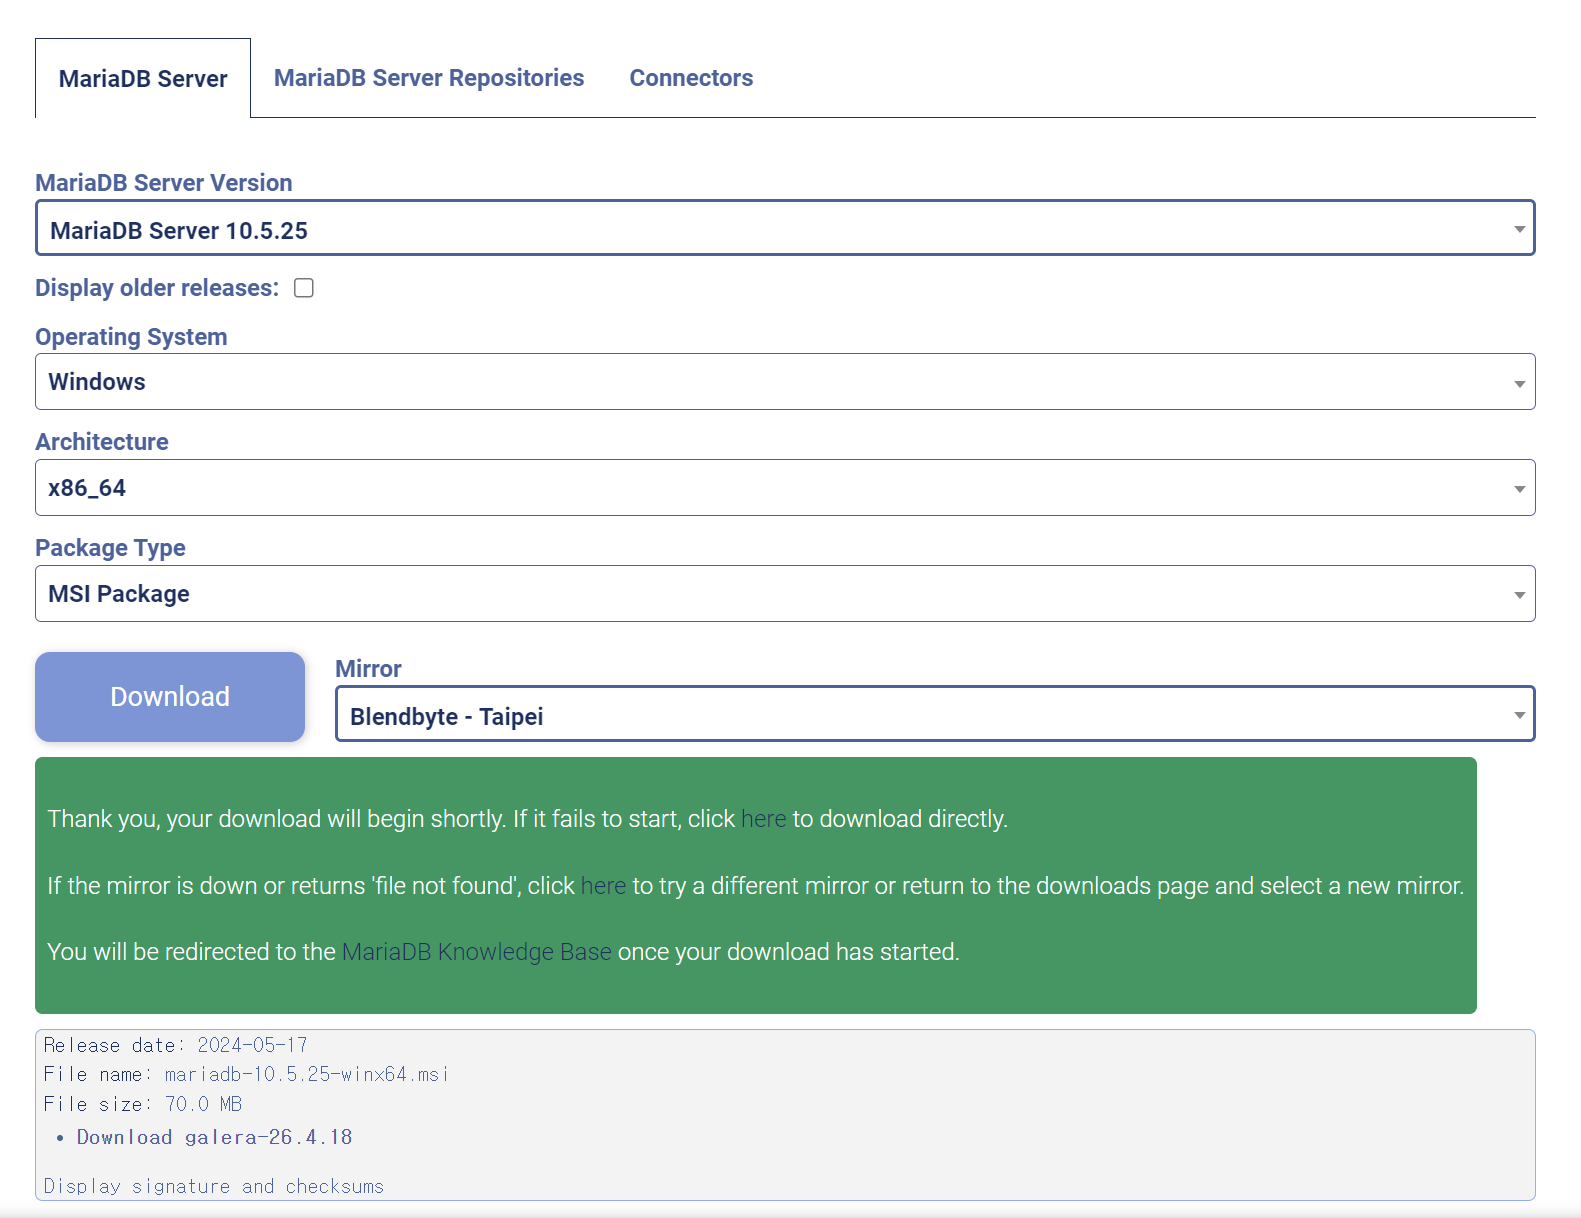The height and width of the screenshot is (1218, 1581).
Task: Click the Mirror label
Action: click(x=368, y=669)
